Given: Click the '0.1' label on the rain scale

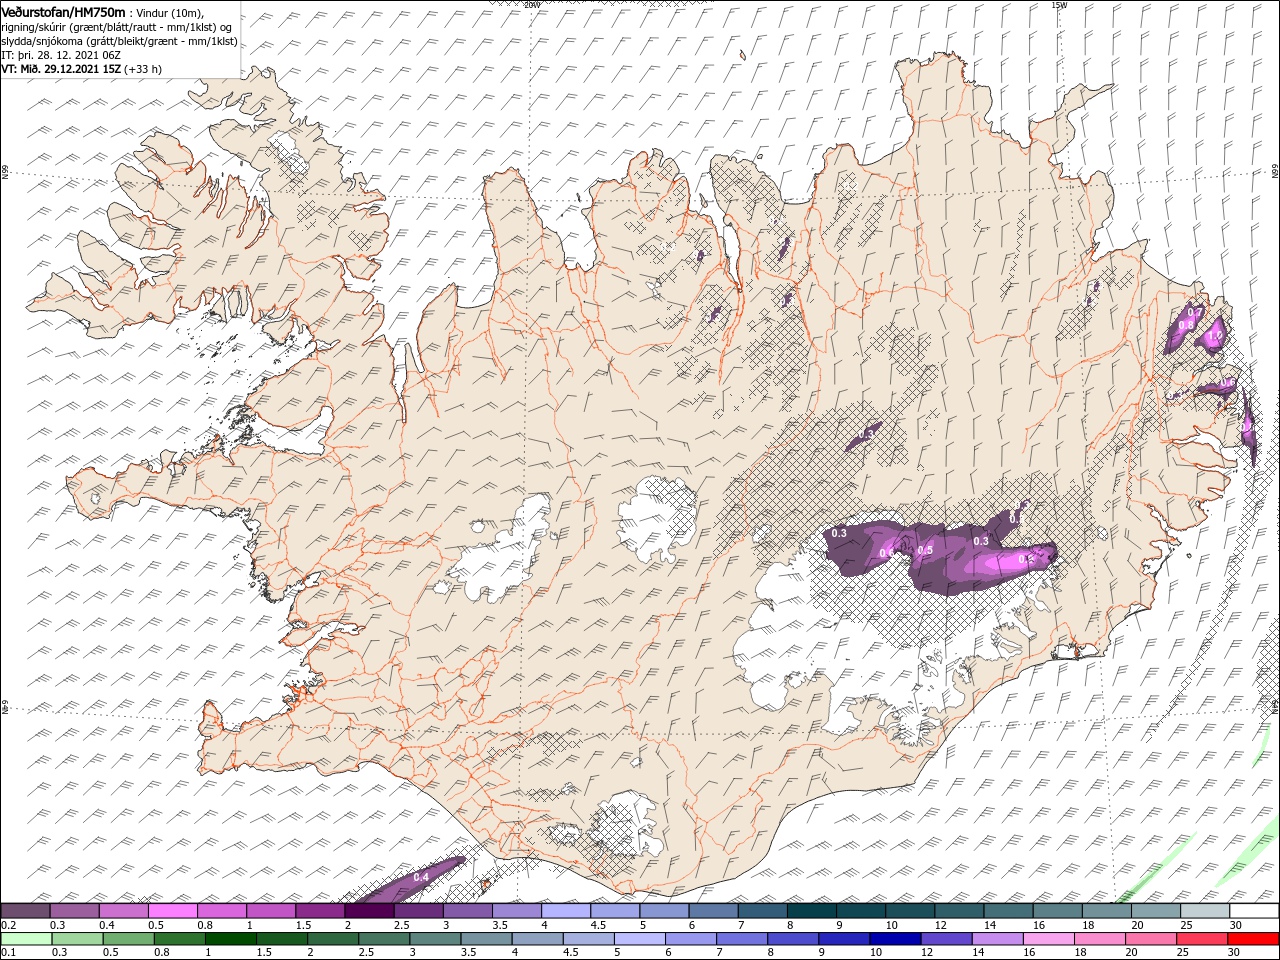Looking at the screenshot, I should pos(8,953).
